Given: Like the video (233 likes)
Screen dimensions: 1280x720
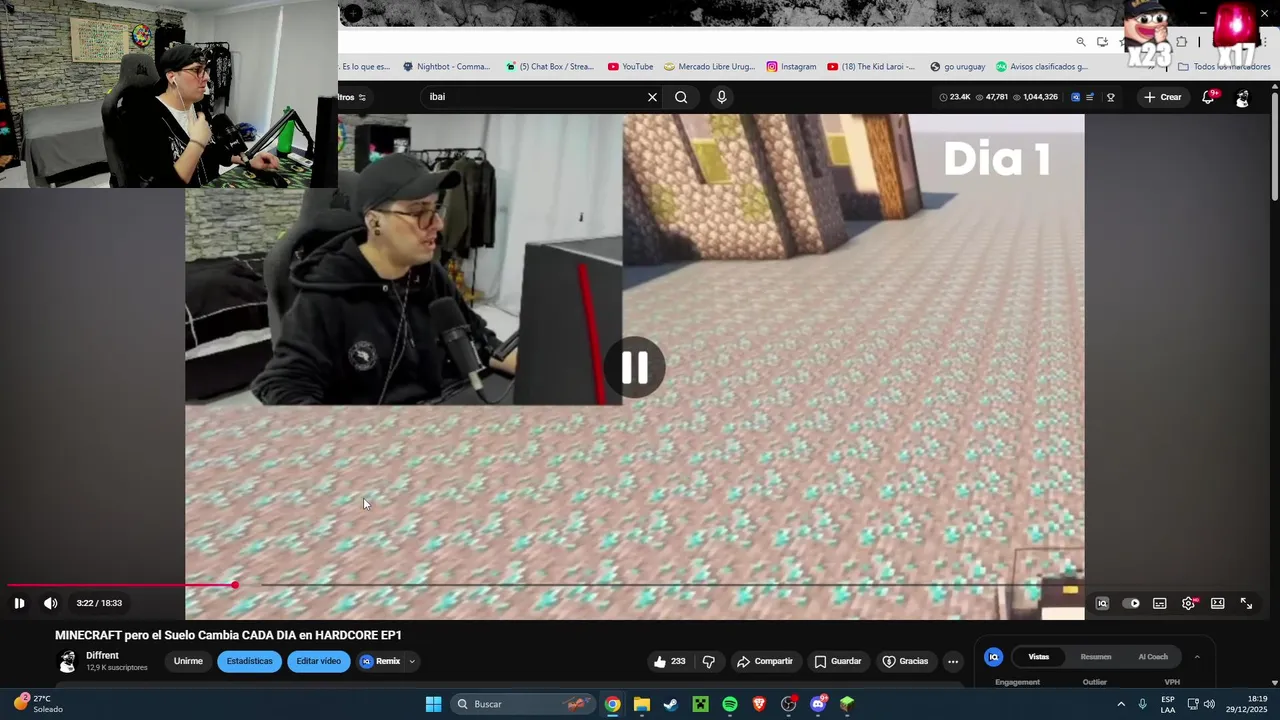Looking at the screenshot, I should pyautogui.click(x=670, y=661).
